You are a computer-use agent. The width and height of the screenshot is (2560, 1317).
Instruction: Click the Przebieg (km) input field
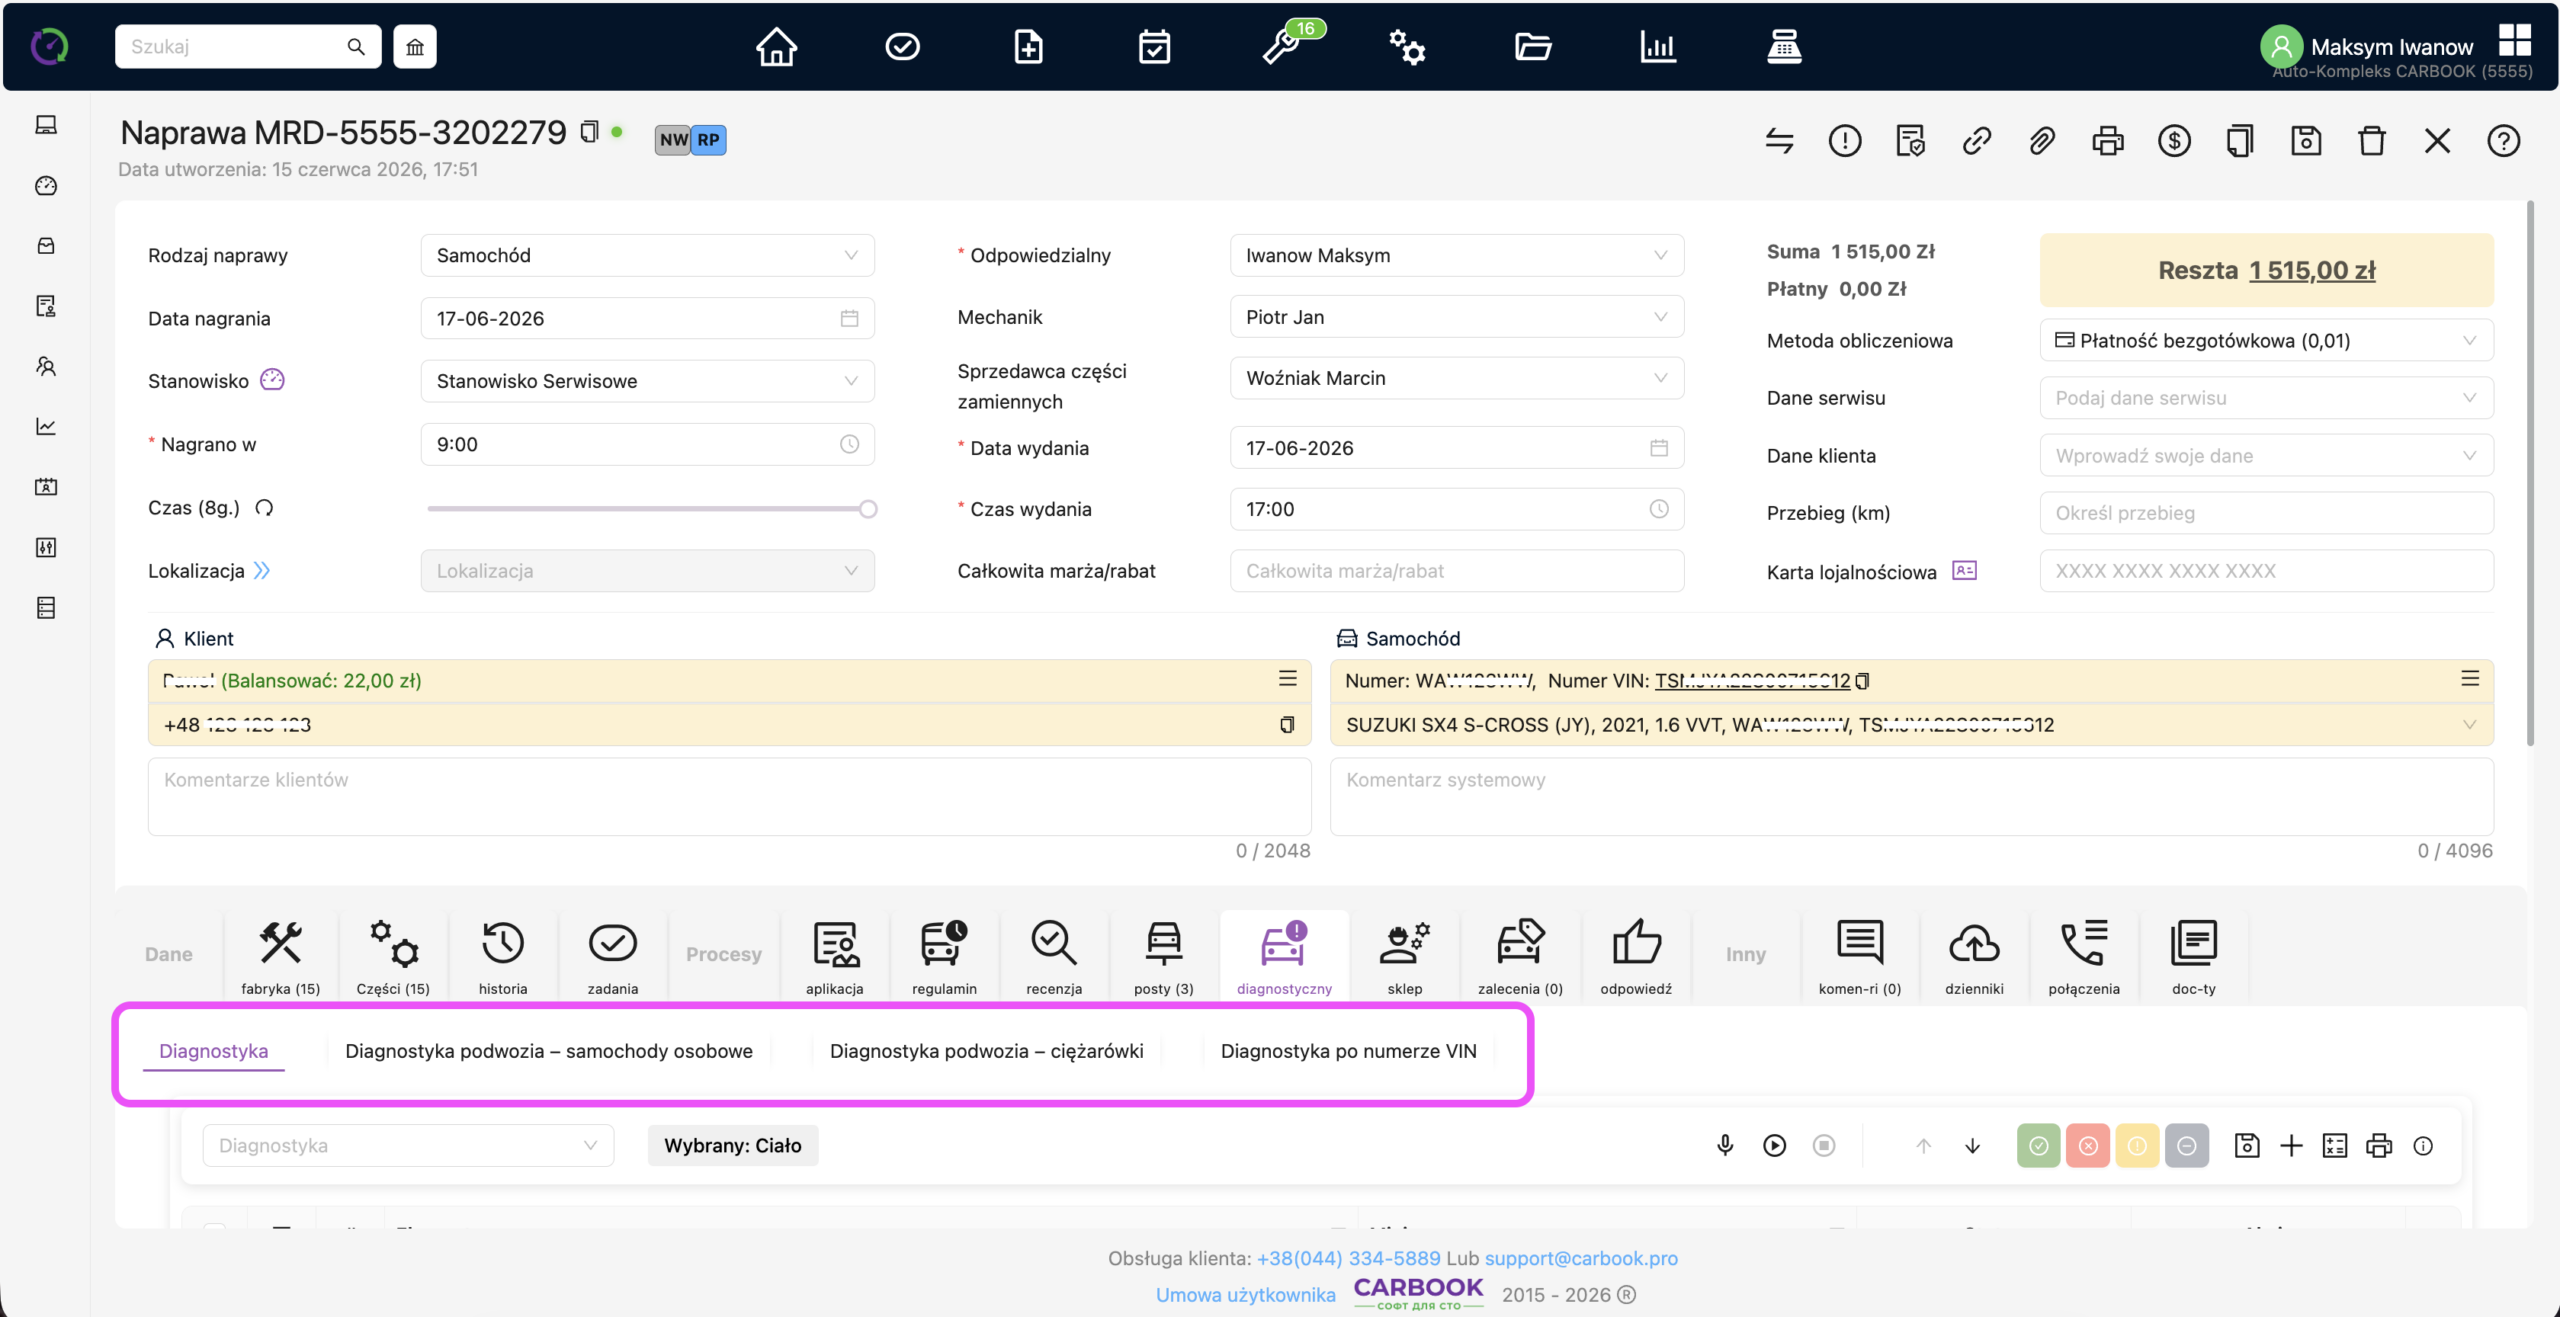pos(2266,513)
